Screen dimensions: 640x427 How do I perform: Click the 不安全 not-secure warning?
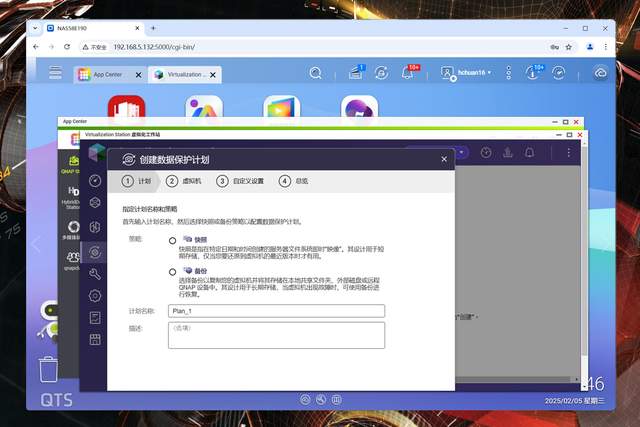[95, 47]
